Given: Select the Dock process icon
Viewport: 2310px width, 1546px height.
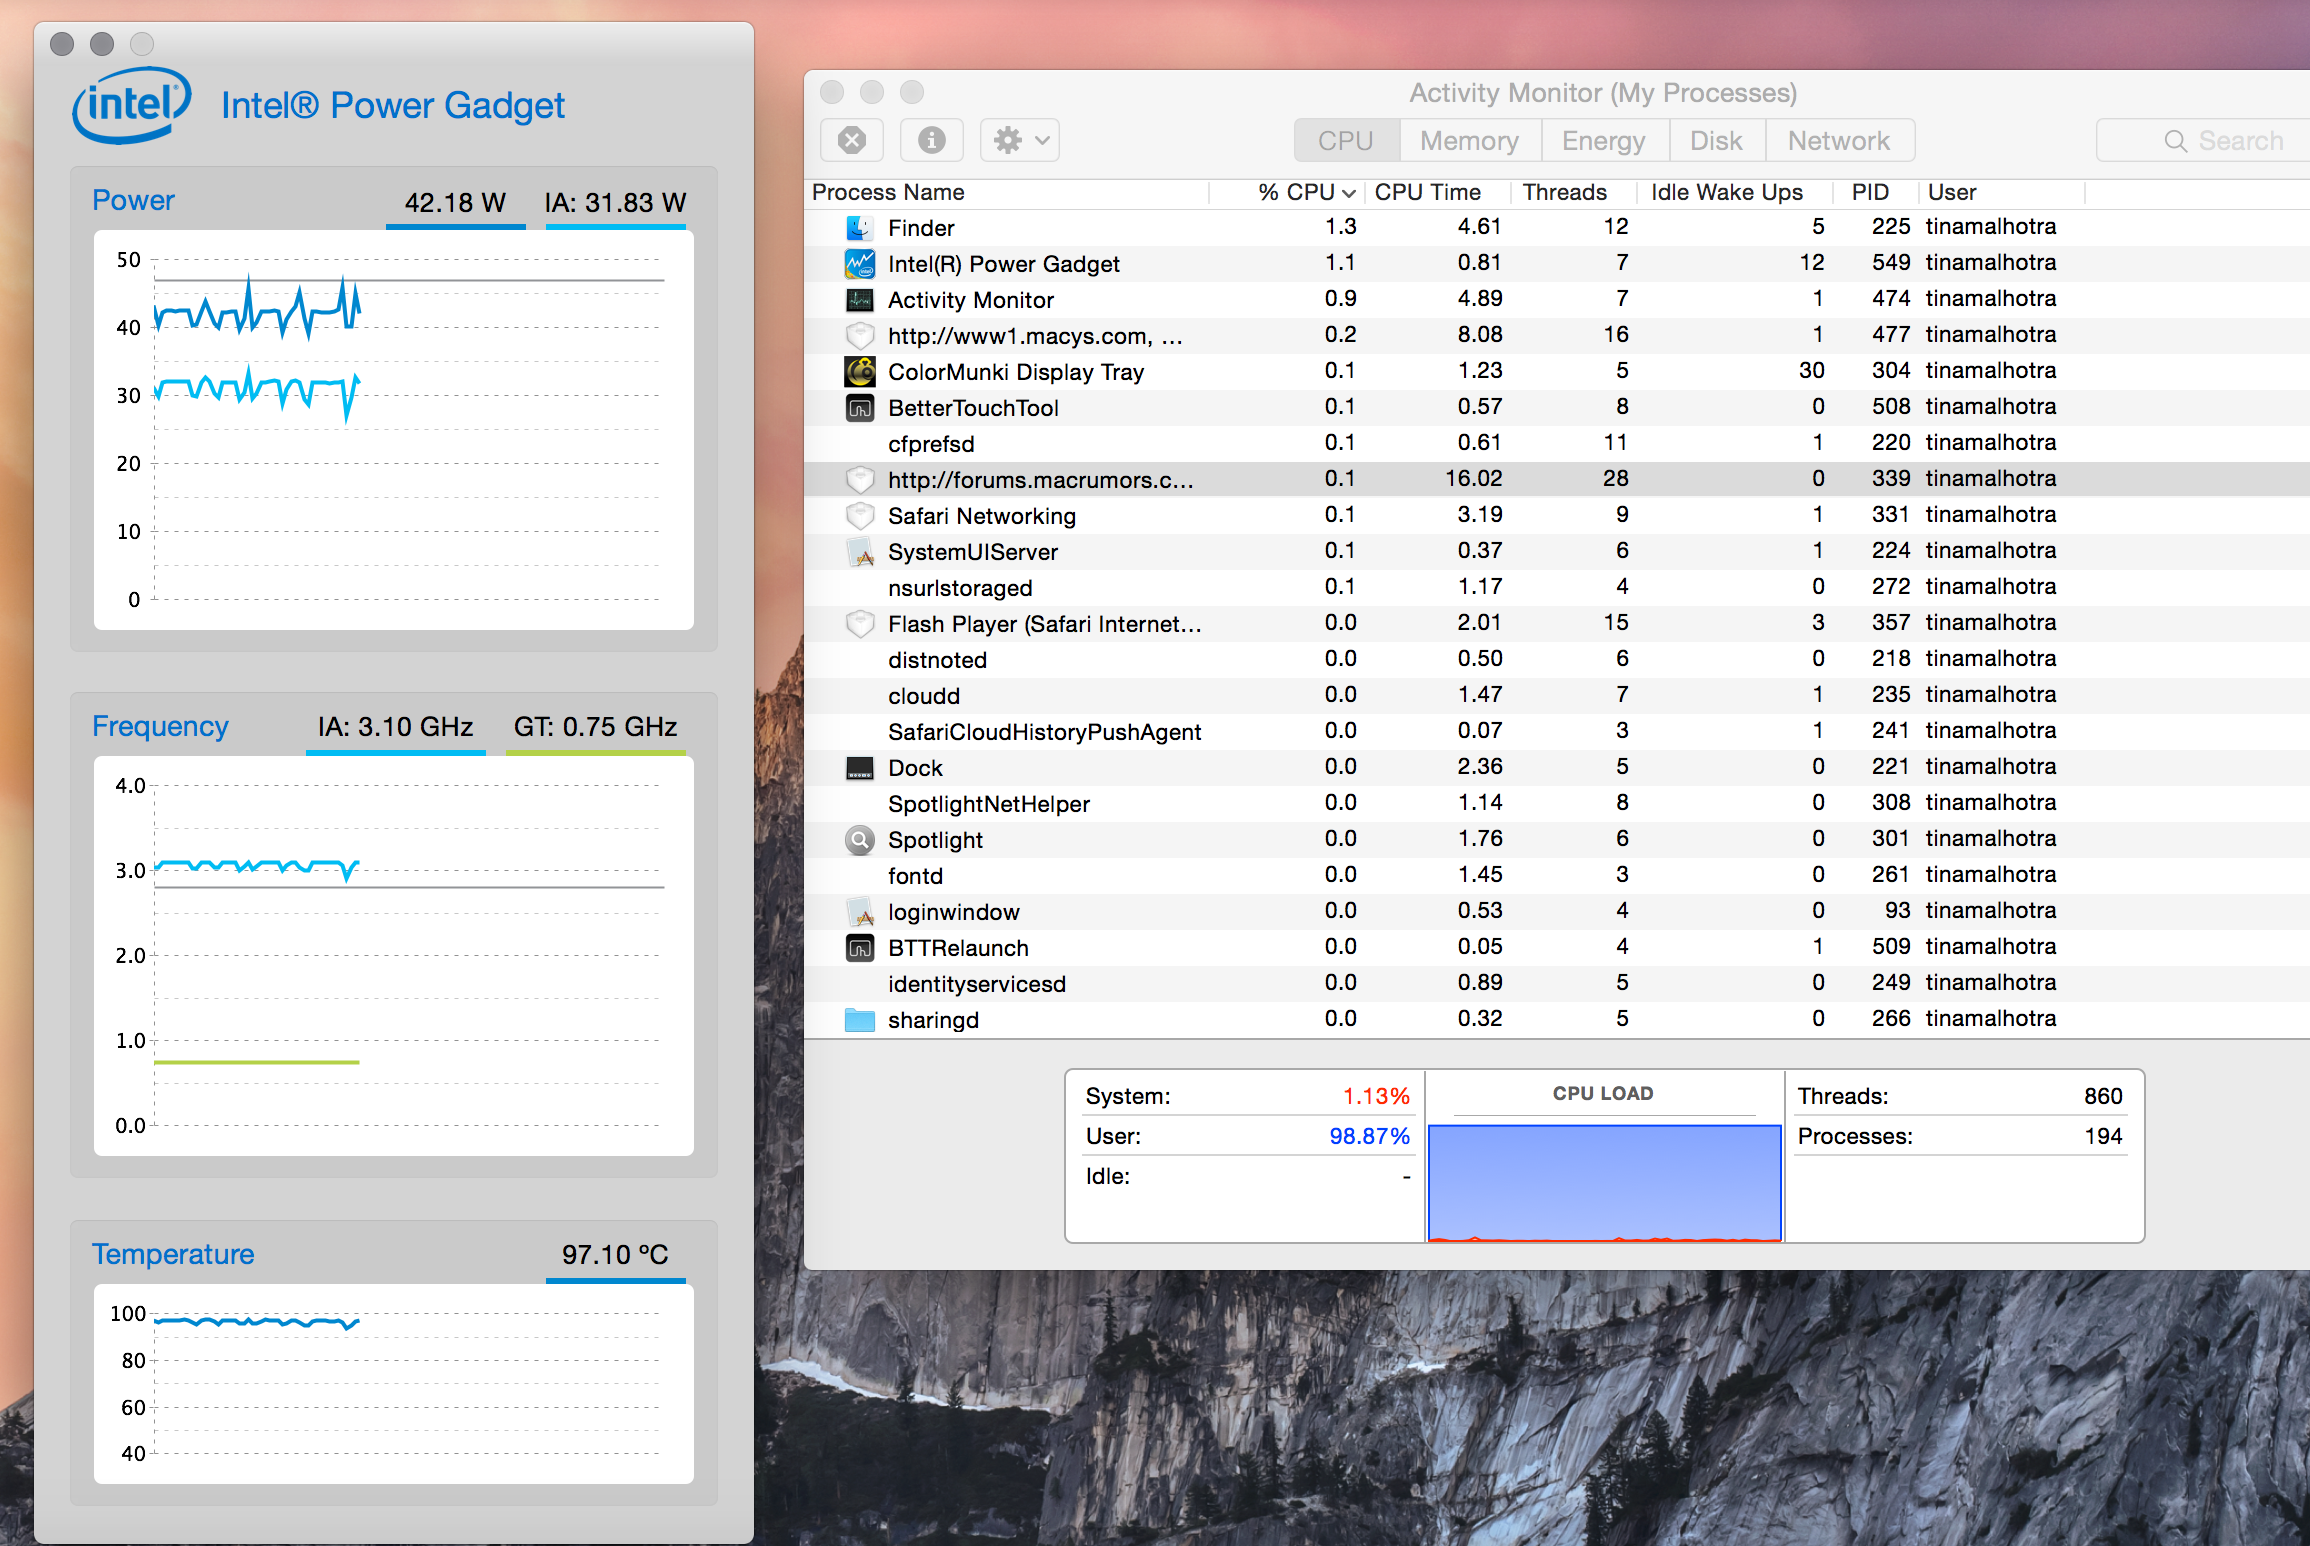Looking at the screenshot, I should (860, 768).
